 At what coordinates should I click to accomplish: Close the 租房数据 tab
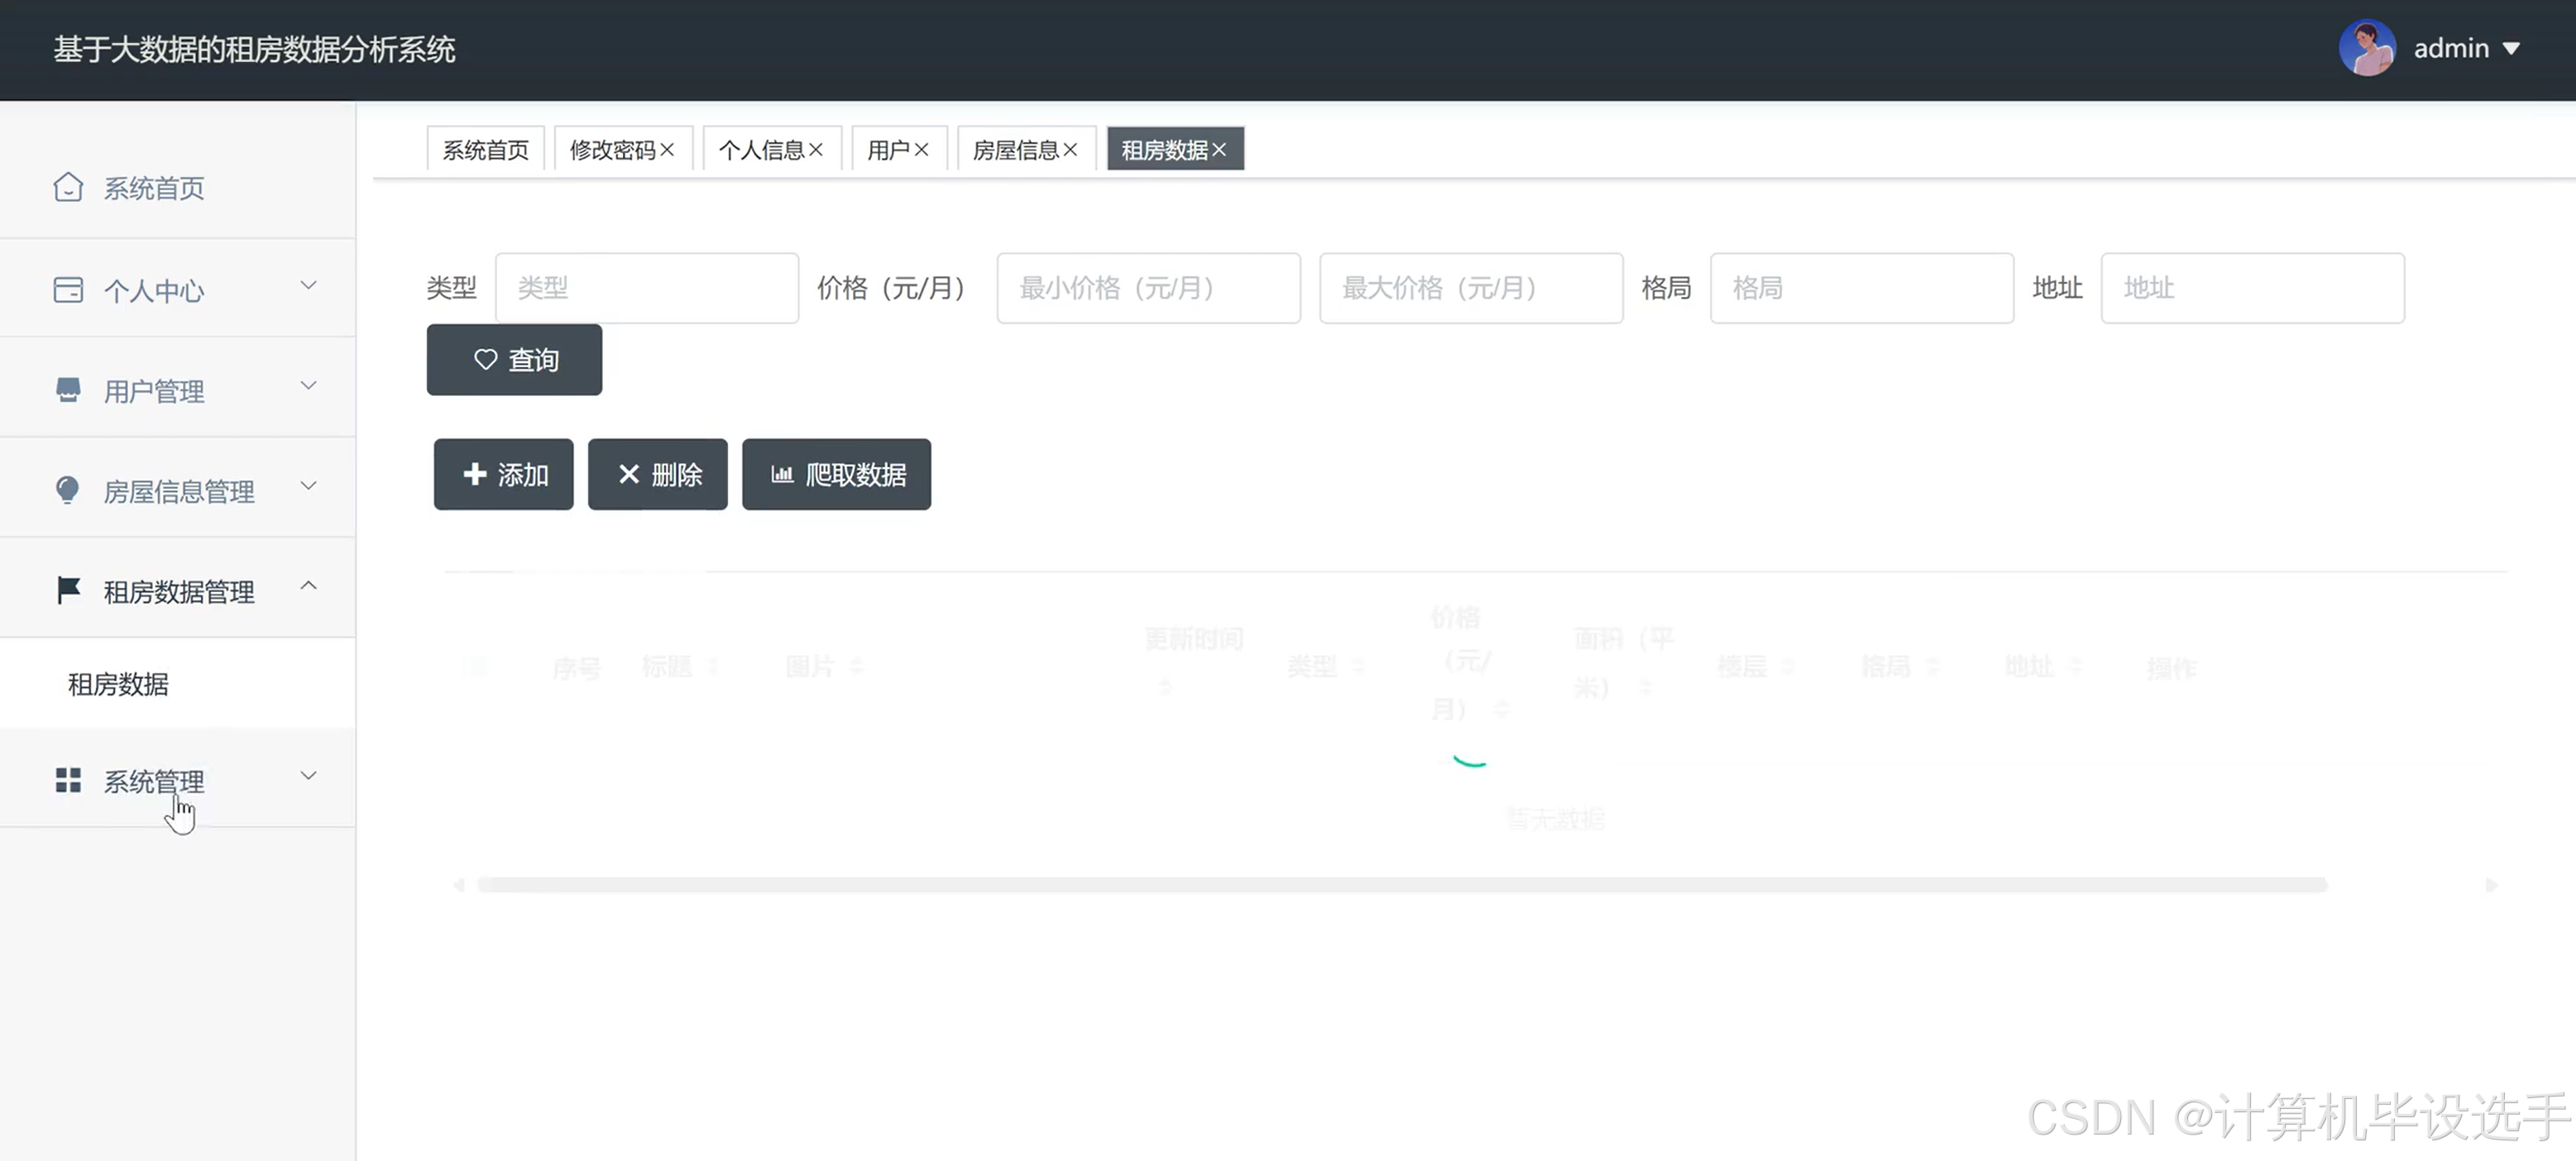click(1219, 150)
